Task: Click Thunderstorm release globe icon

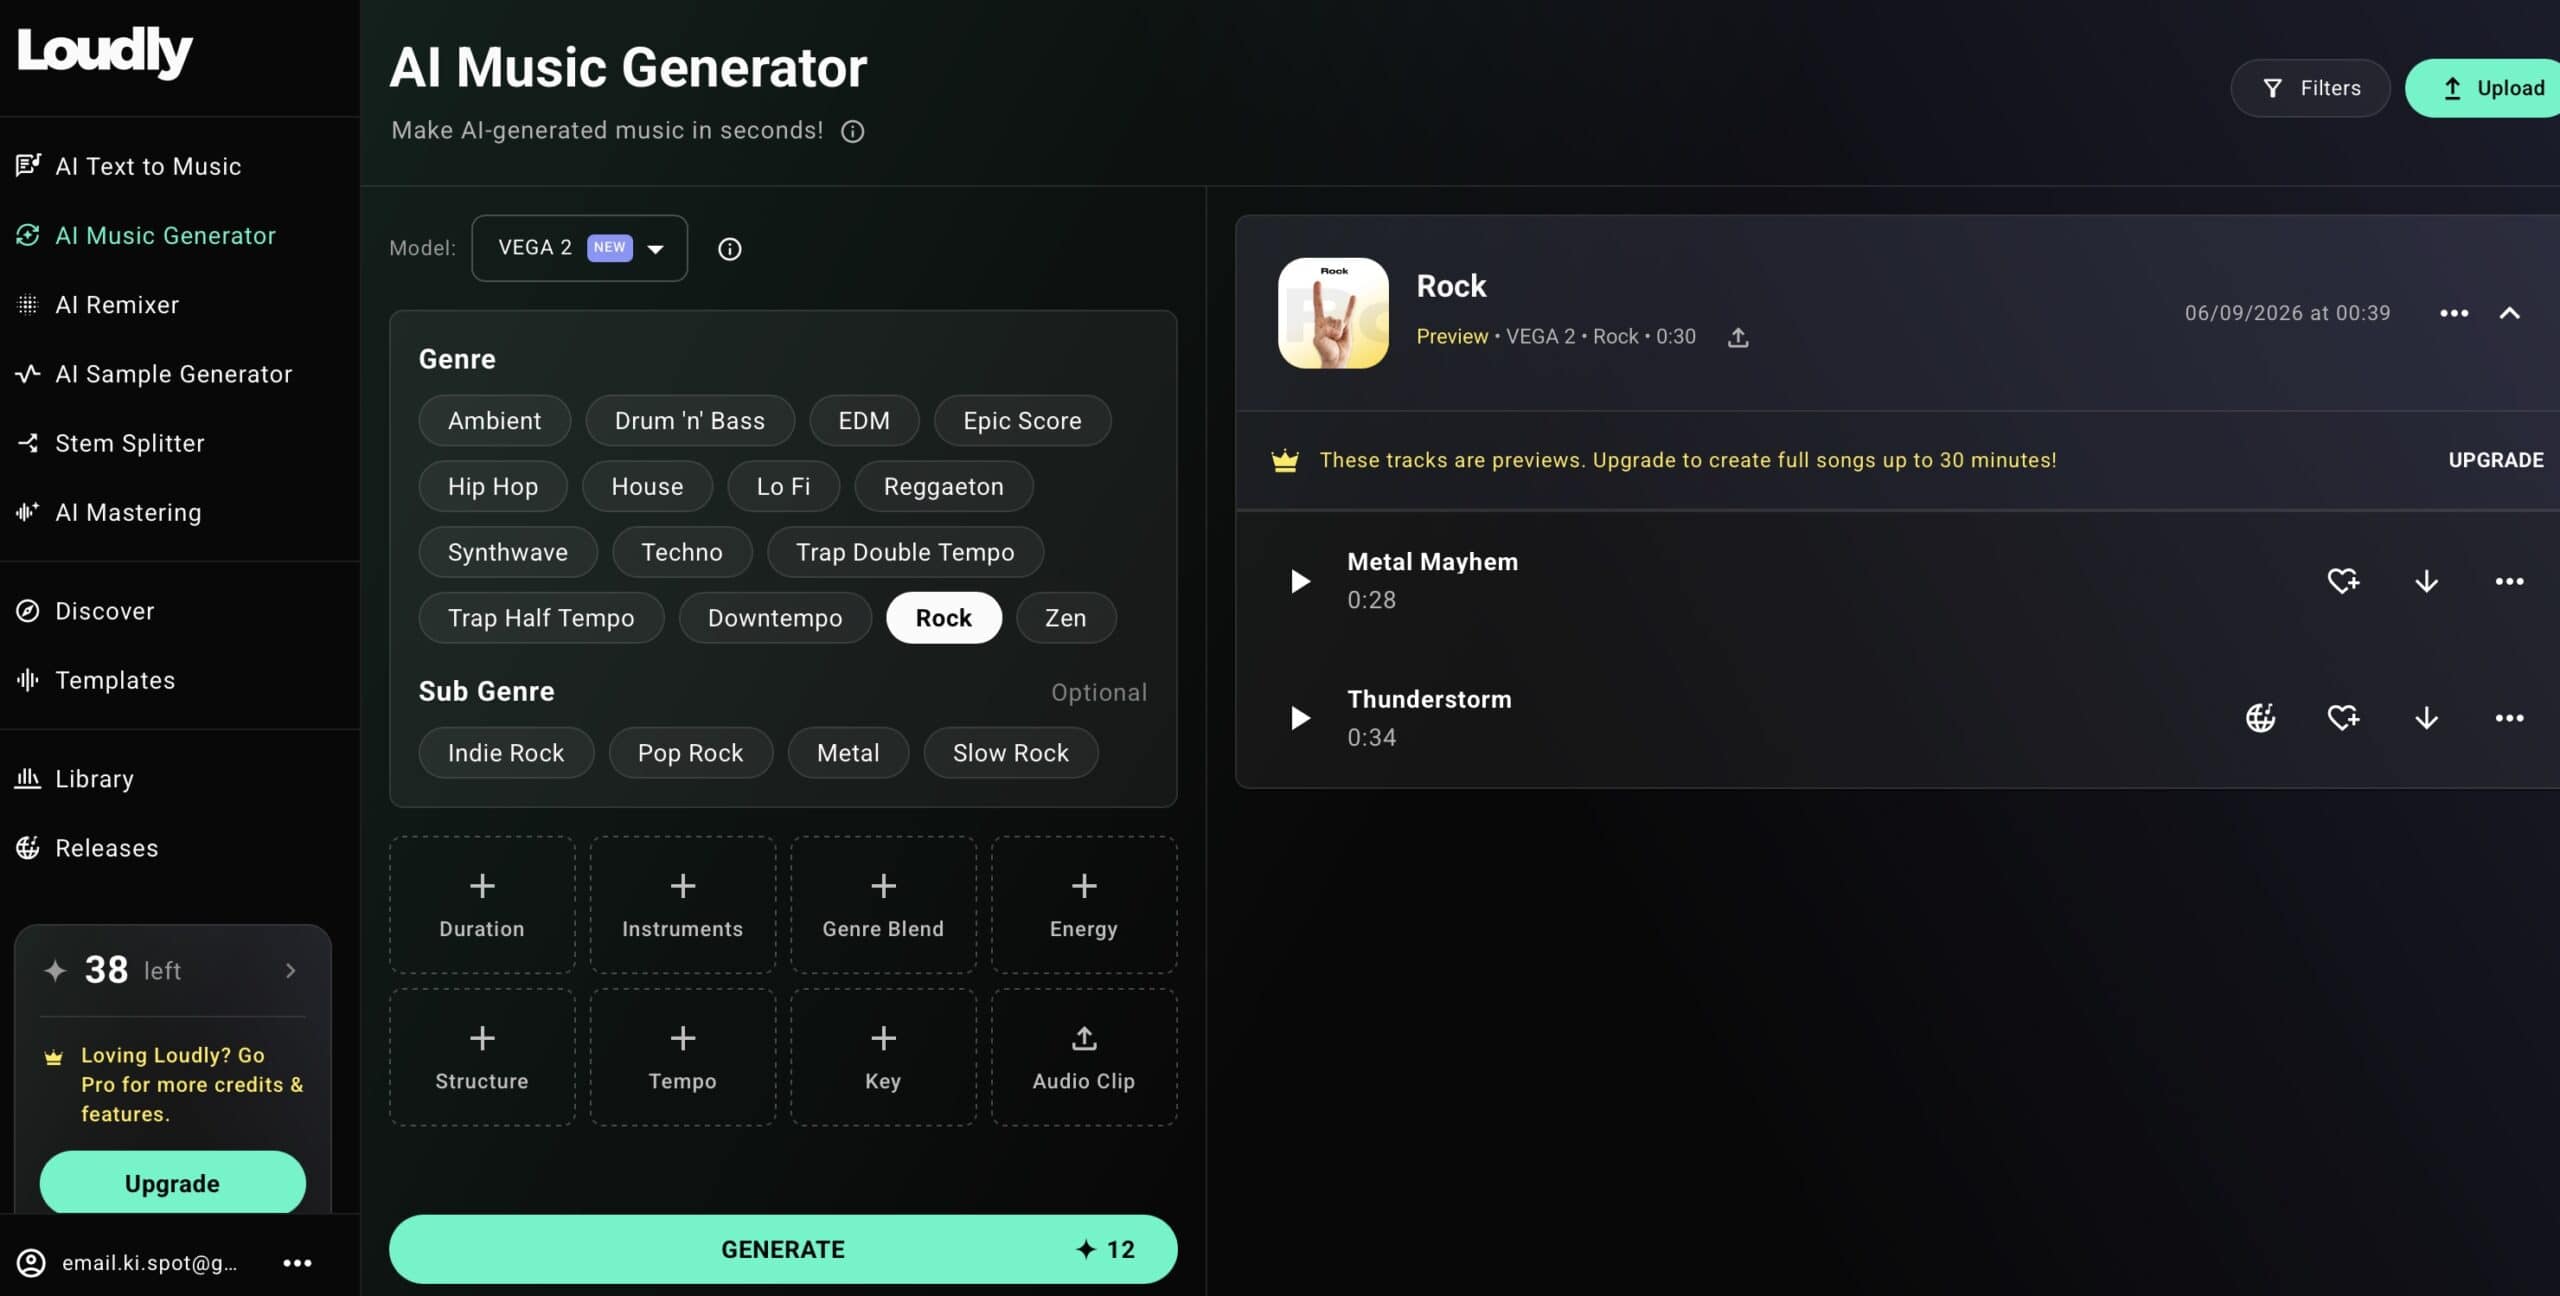Action: coord(2260,718)
